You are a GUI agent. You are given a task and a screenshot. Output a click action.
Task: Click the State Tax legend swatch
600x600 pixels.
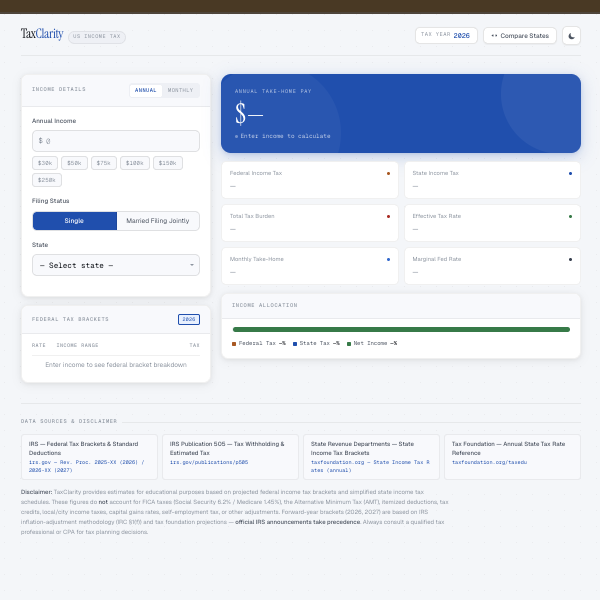(x=295, y=344)
